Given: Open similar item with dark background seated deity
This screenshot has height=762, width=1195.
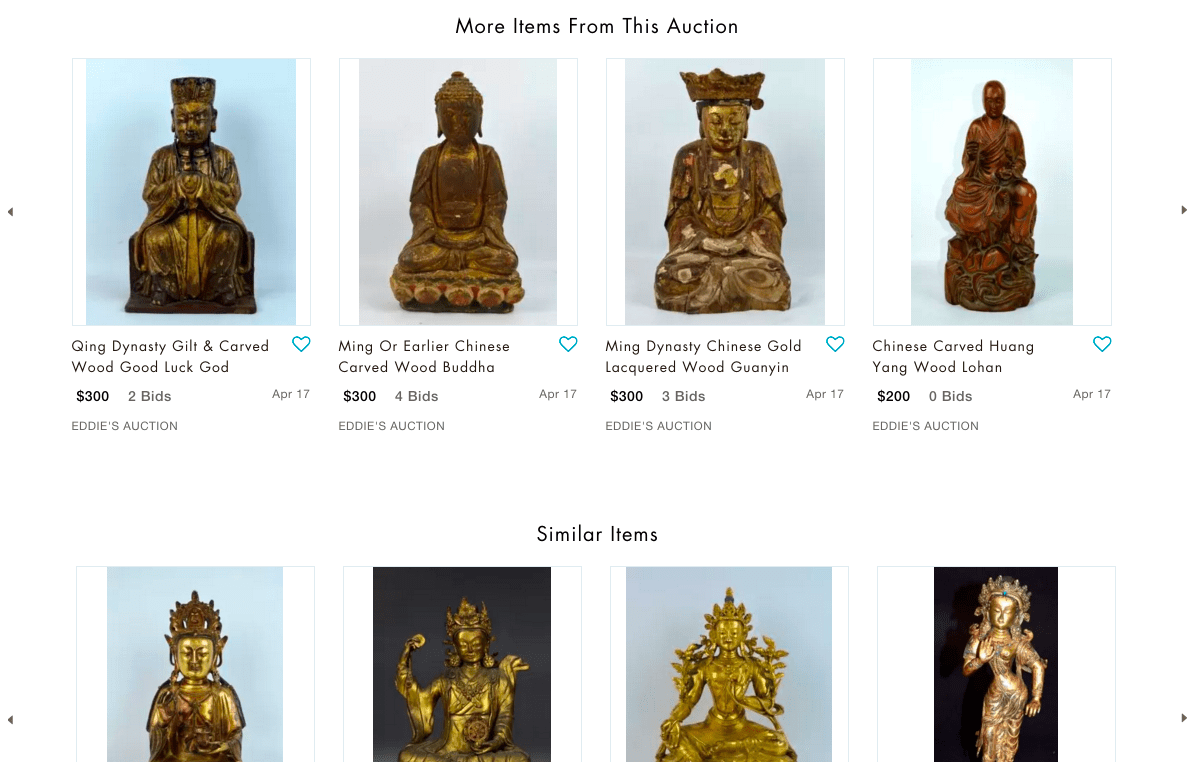Looking at the screenshot, I should [x=462, y=664].
